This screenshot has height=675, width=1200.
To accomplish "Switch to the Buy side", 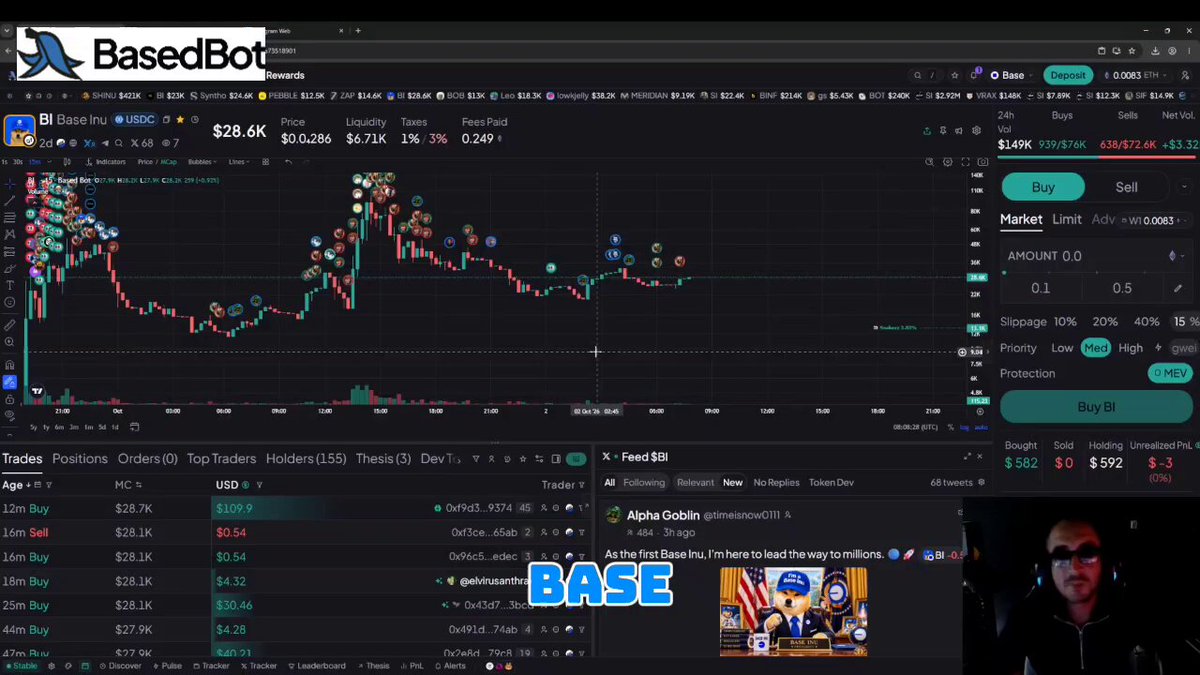I will (1043, 187).
